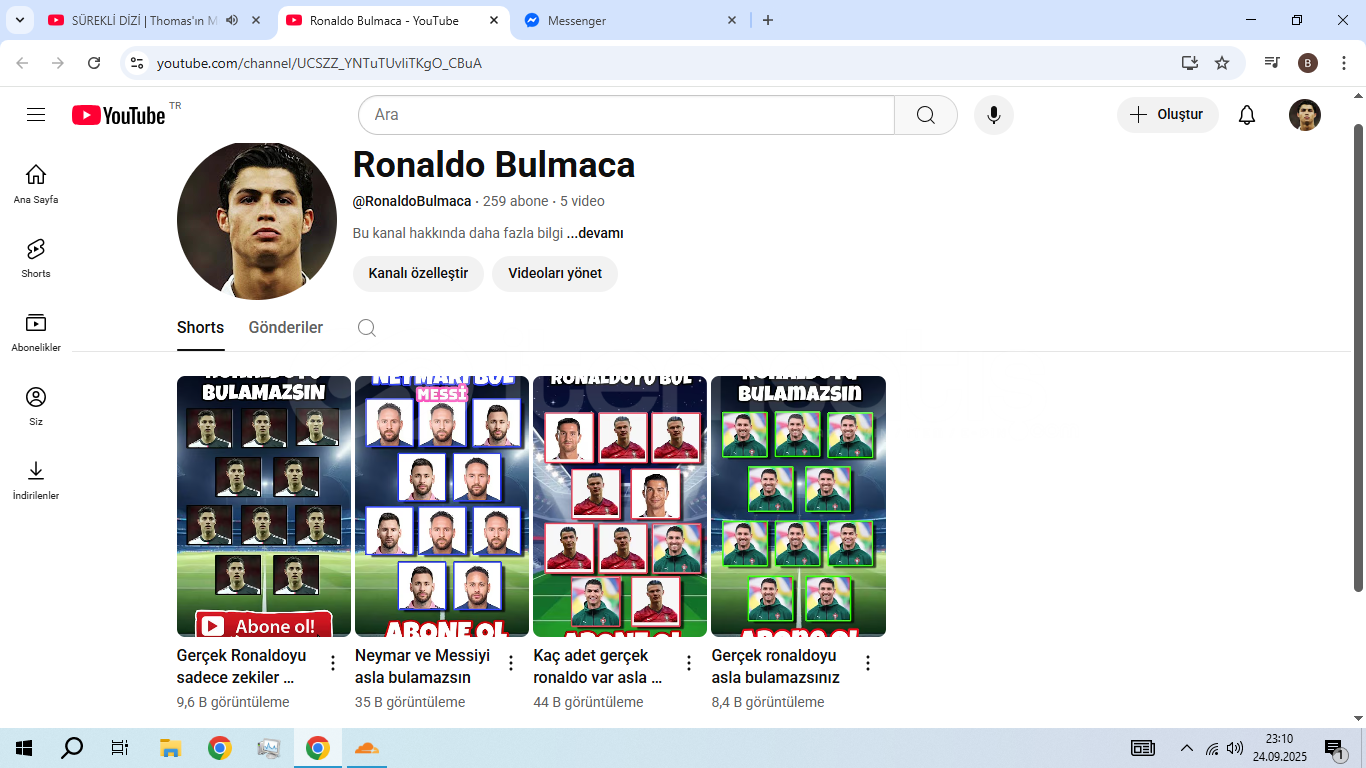The image size is (1366, 768).
Task: Open media controls icon in Chrome toolbar
Action: click(x=1272, y=63)
